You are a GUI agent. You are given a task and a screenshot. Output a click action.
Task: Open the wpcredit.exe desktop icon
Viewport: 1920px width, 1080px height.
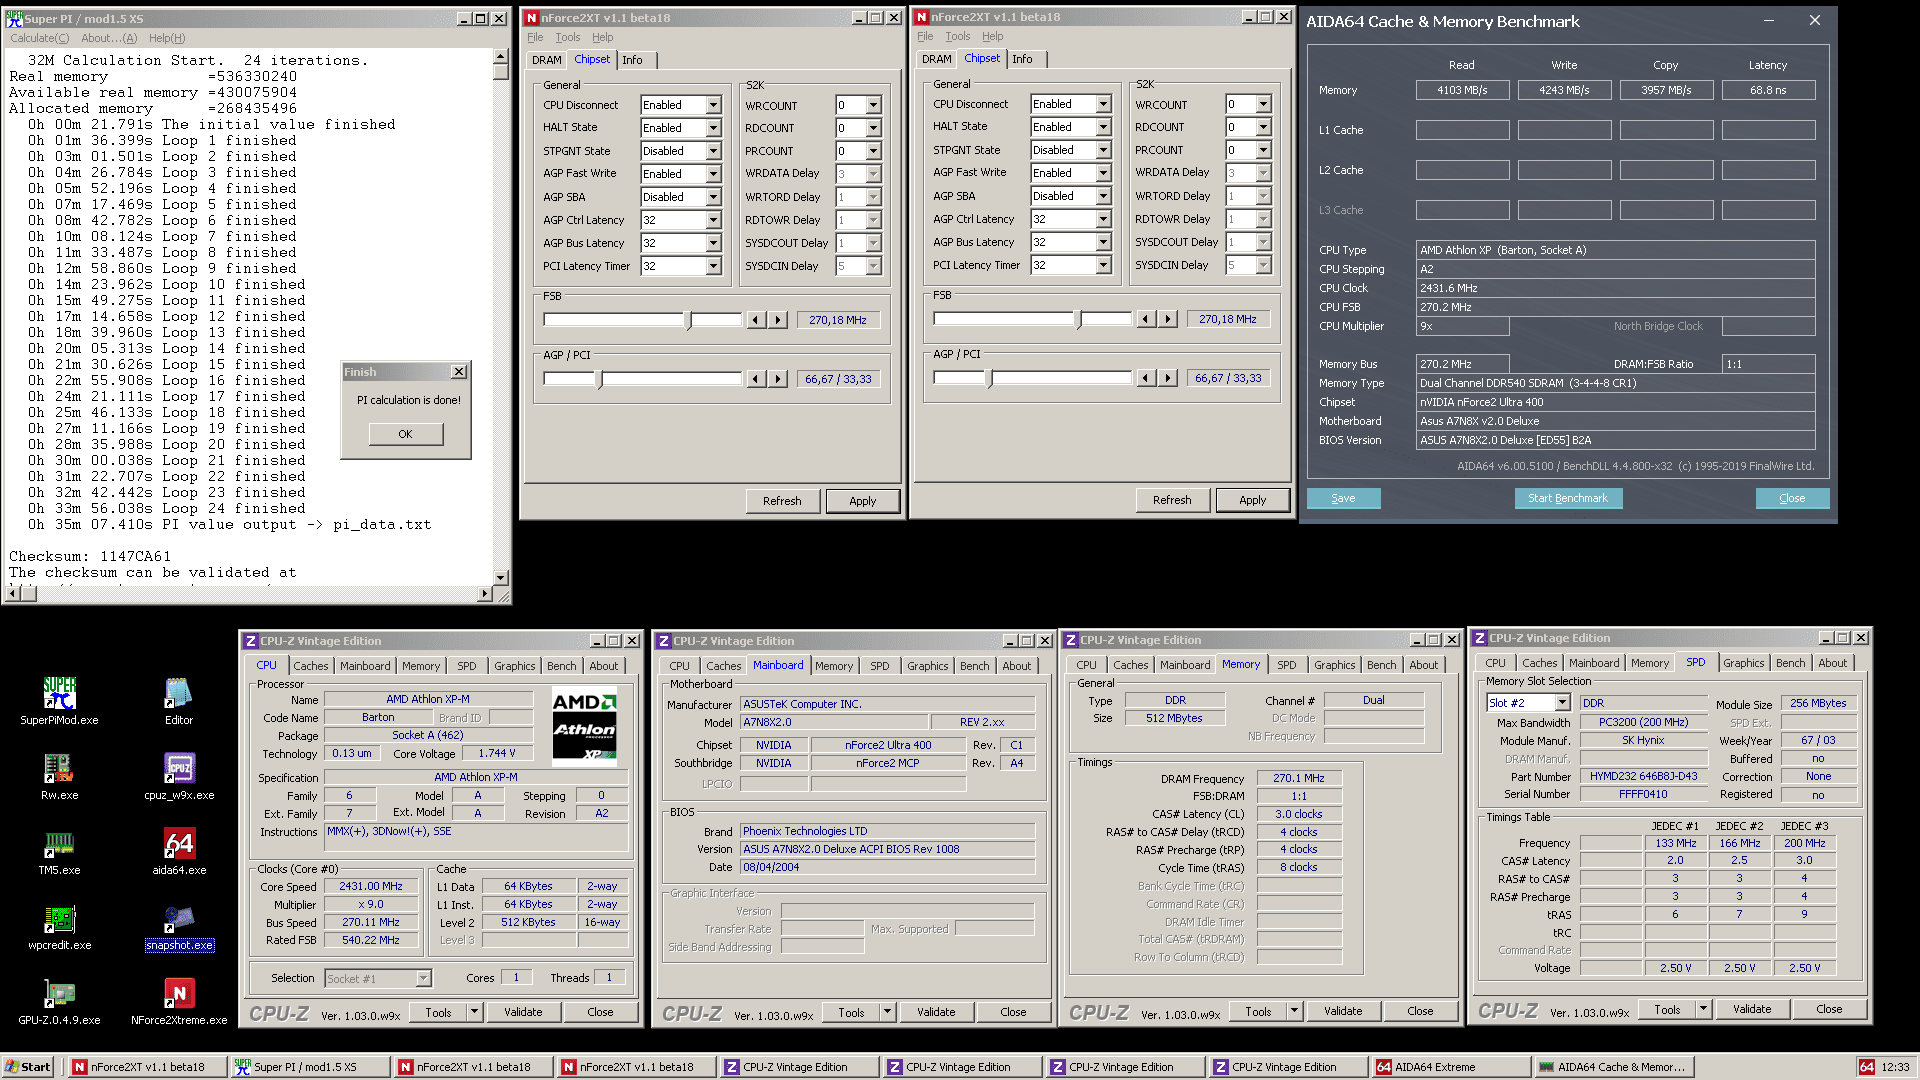pos(59,925)
